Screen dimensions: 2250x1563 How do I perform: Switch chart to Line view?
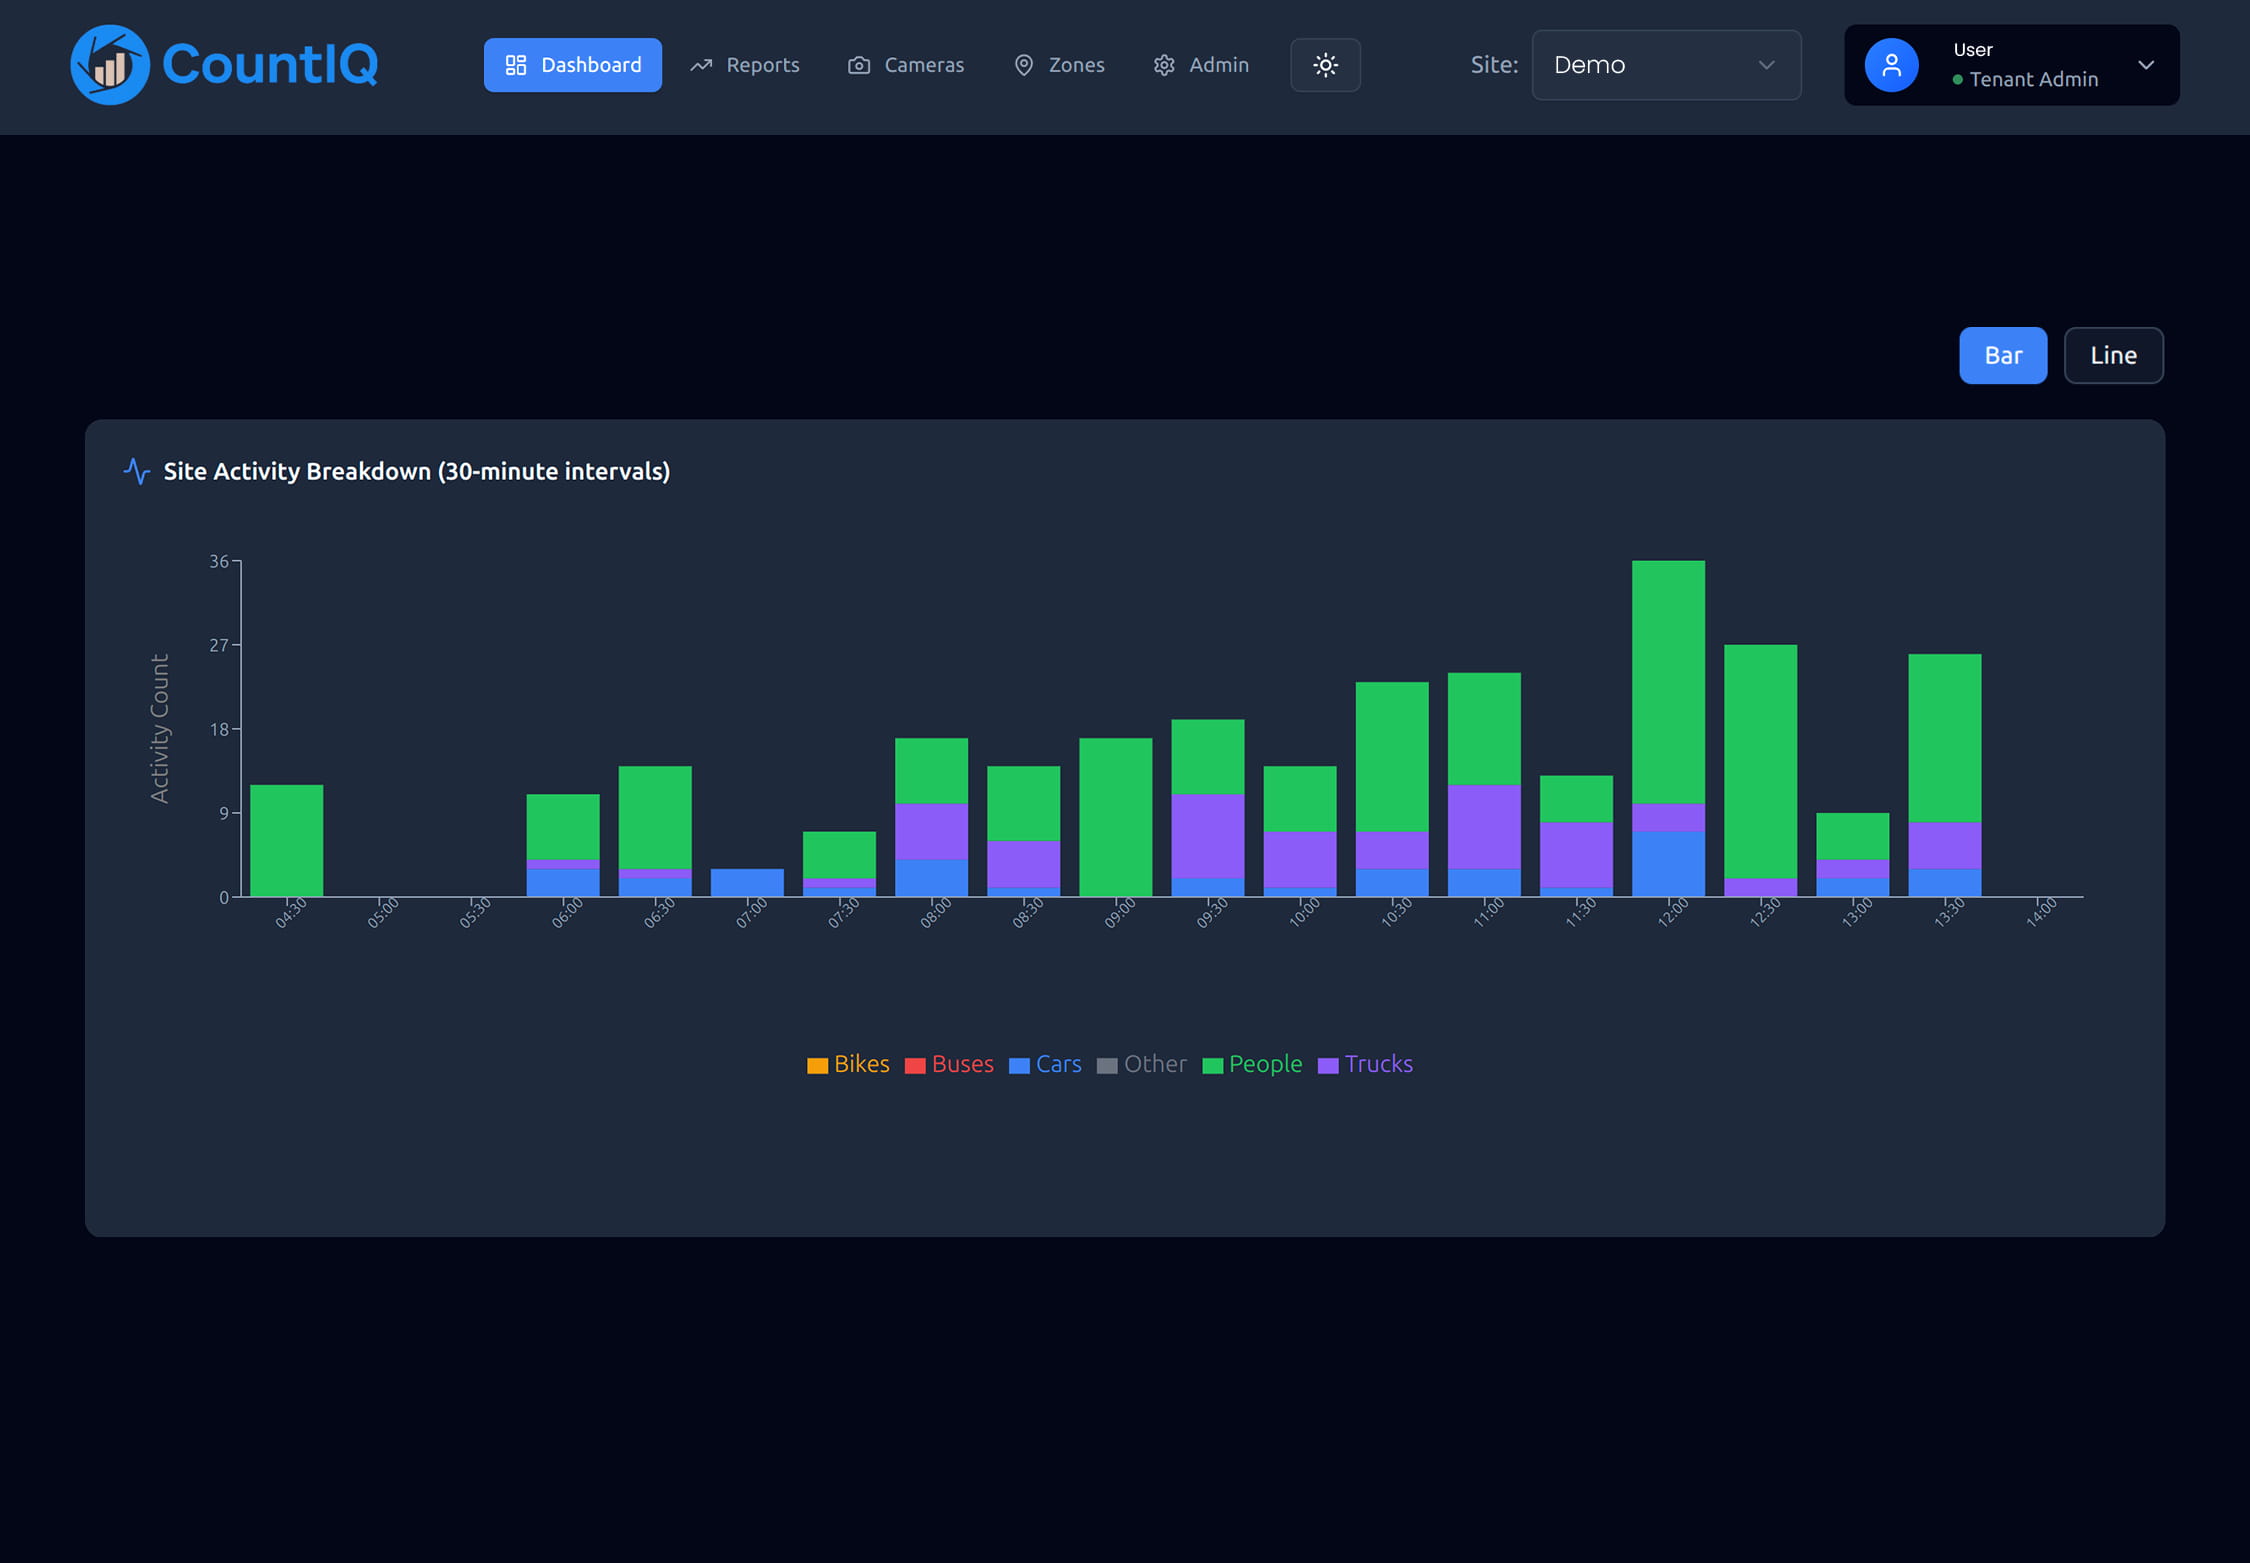click(2113, 355)
